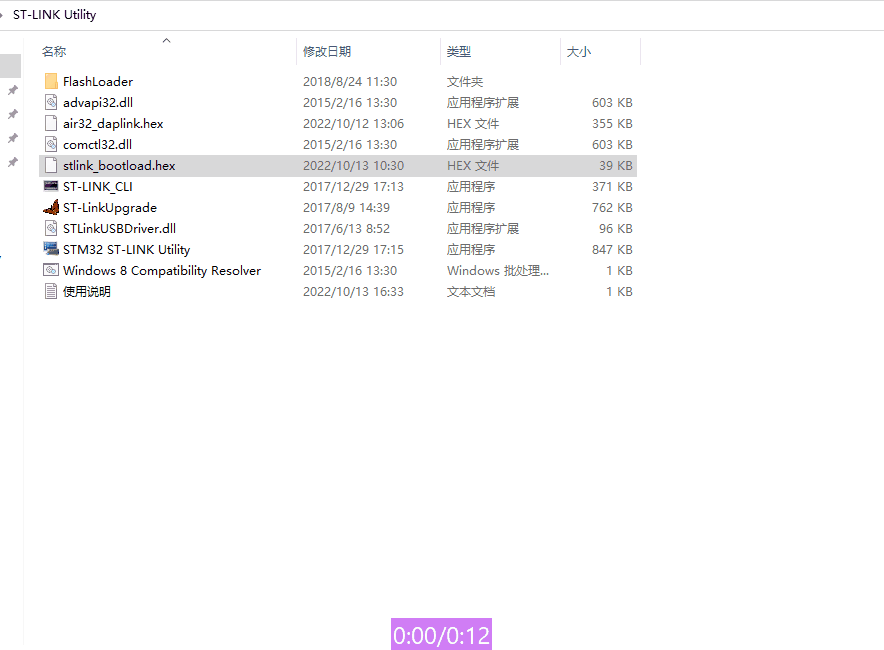
Task: Click the date 2017/6/13 8:52
Action: pyautogui.click(x=346, y=228)
